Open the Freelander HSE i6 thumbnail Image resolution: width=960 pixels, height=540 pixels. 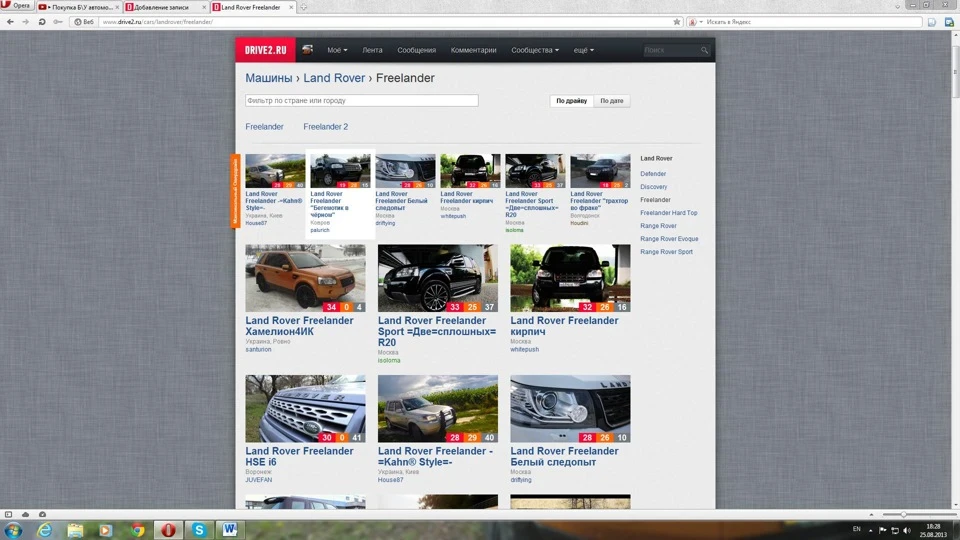[305, 408]
